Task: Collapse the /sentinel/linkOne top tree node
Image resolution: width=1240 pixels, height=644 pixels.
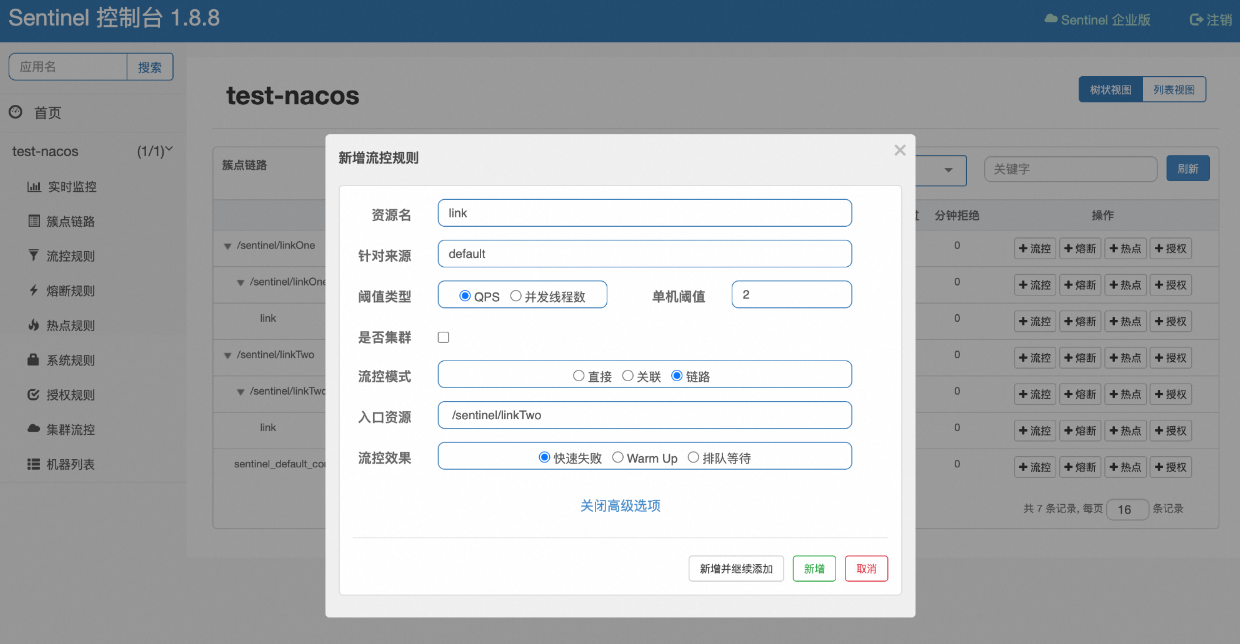Action: point(228,246)
